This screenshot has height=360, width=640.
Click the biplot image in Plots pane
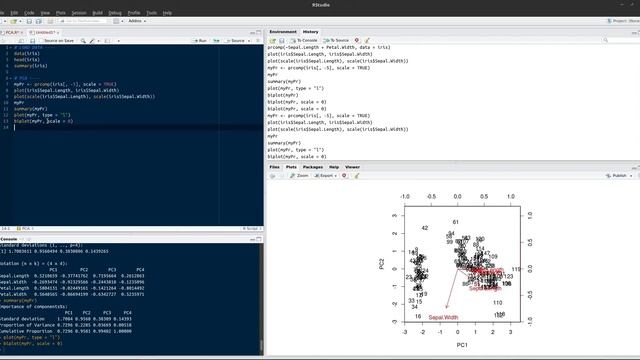click(x=456, y=270)
